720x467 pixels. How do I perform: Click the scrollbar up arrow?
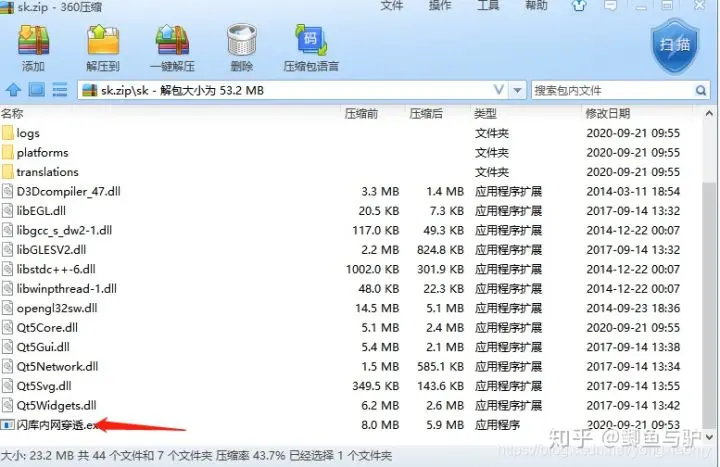[x=709, y=113]
